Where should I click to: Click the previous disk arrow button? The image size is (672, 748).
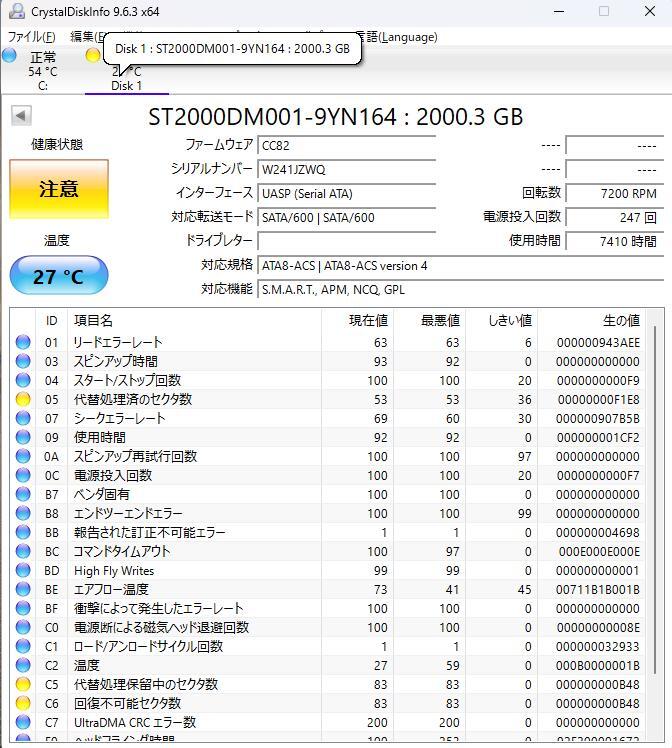pos(21,115)
